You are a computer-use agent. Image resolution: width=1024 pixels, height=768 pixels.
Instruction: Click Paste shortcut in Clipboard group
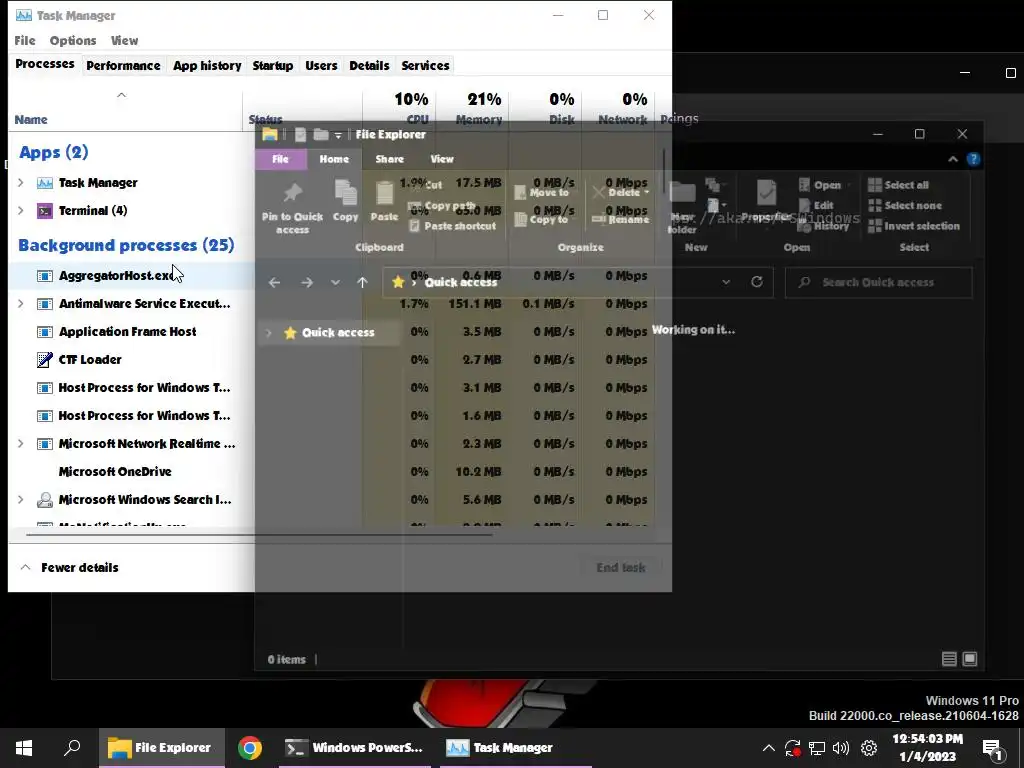coord(453,226)
